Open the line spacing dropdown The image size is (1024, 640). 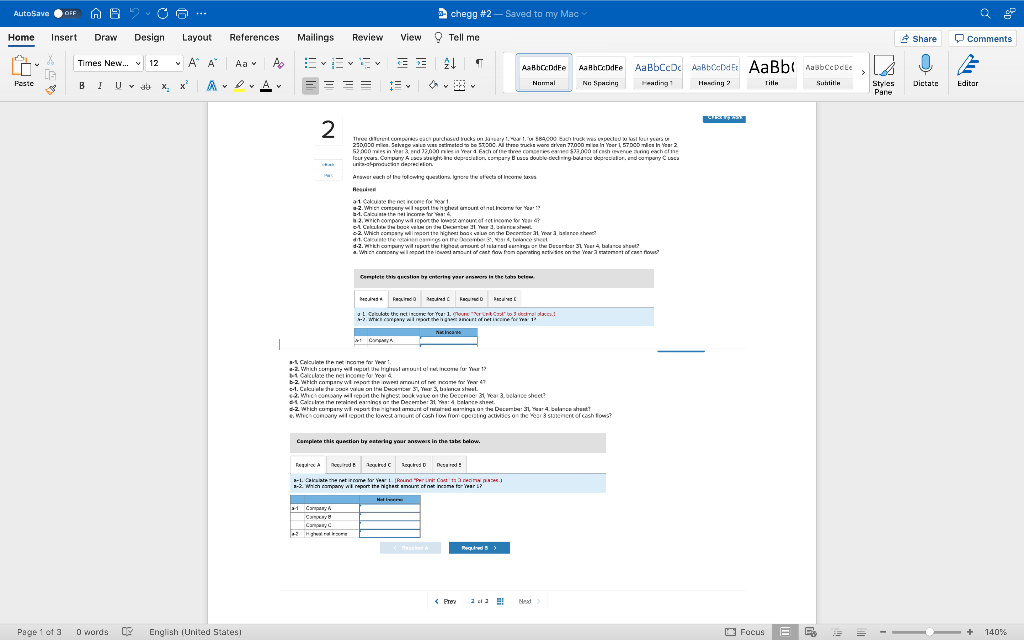click(x=400, y=86)
